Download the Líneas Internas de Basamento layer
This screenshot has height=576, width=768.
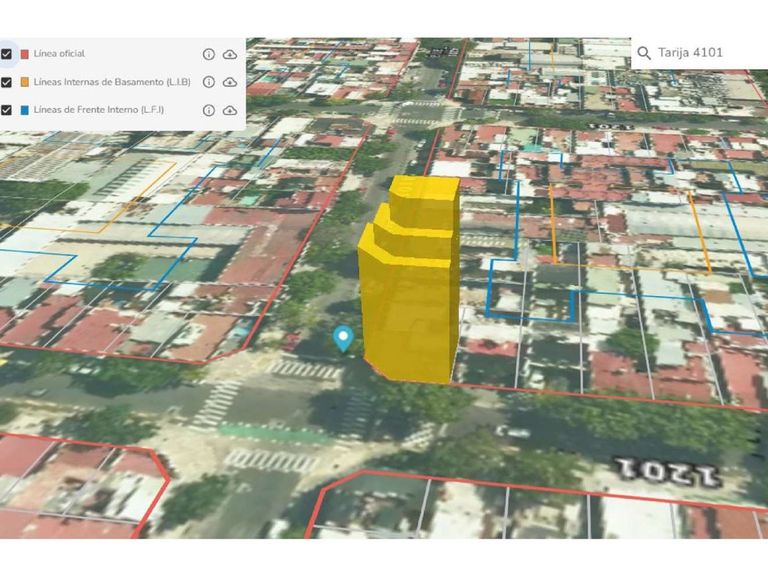pos(230,82)
